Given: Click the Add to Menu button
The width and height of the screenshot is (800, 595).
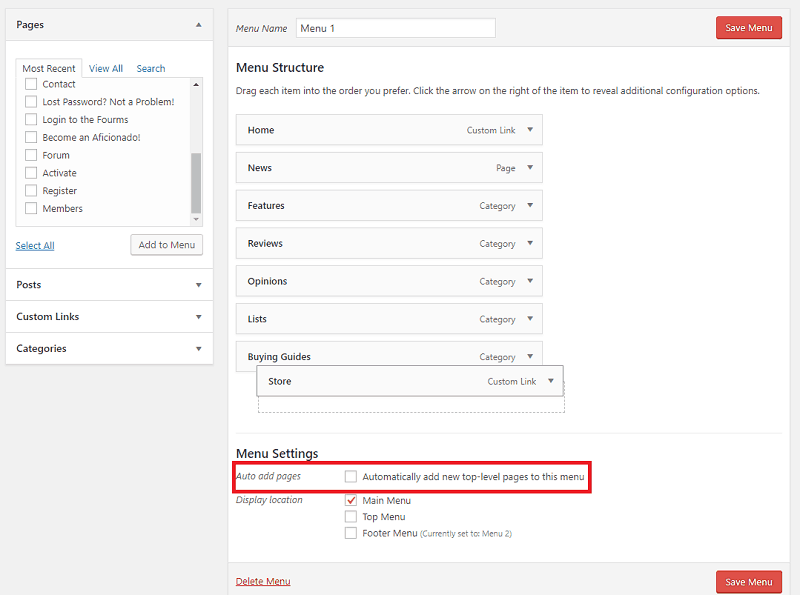Looking at the screenshot, I should coord(166,245).
